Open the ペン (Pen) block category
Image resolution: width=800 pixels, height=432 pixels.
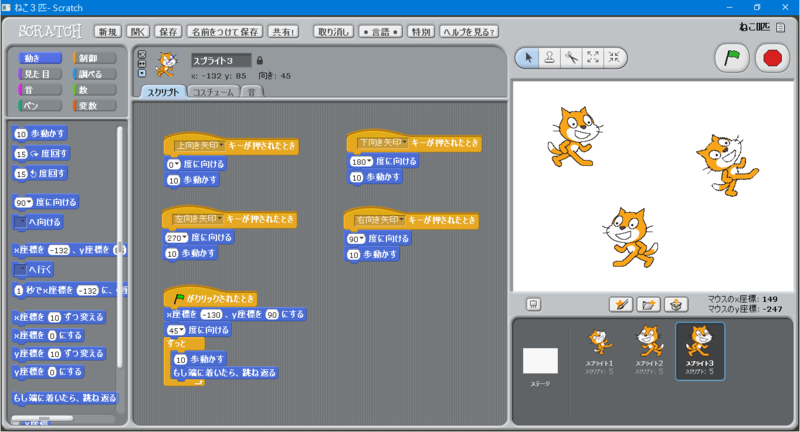click(40, 106)
